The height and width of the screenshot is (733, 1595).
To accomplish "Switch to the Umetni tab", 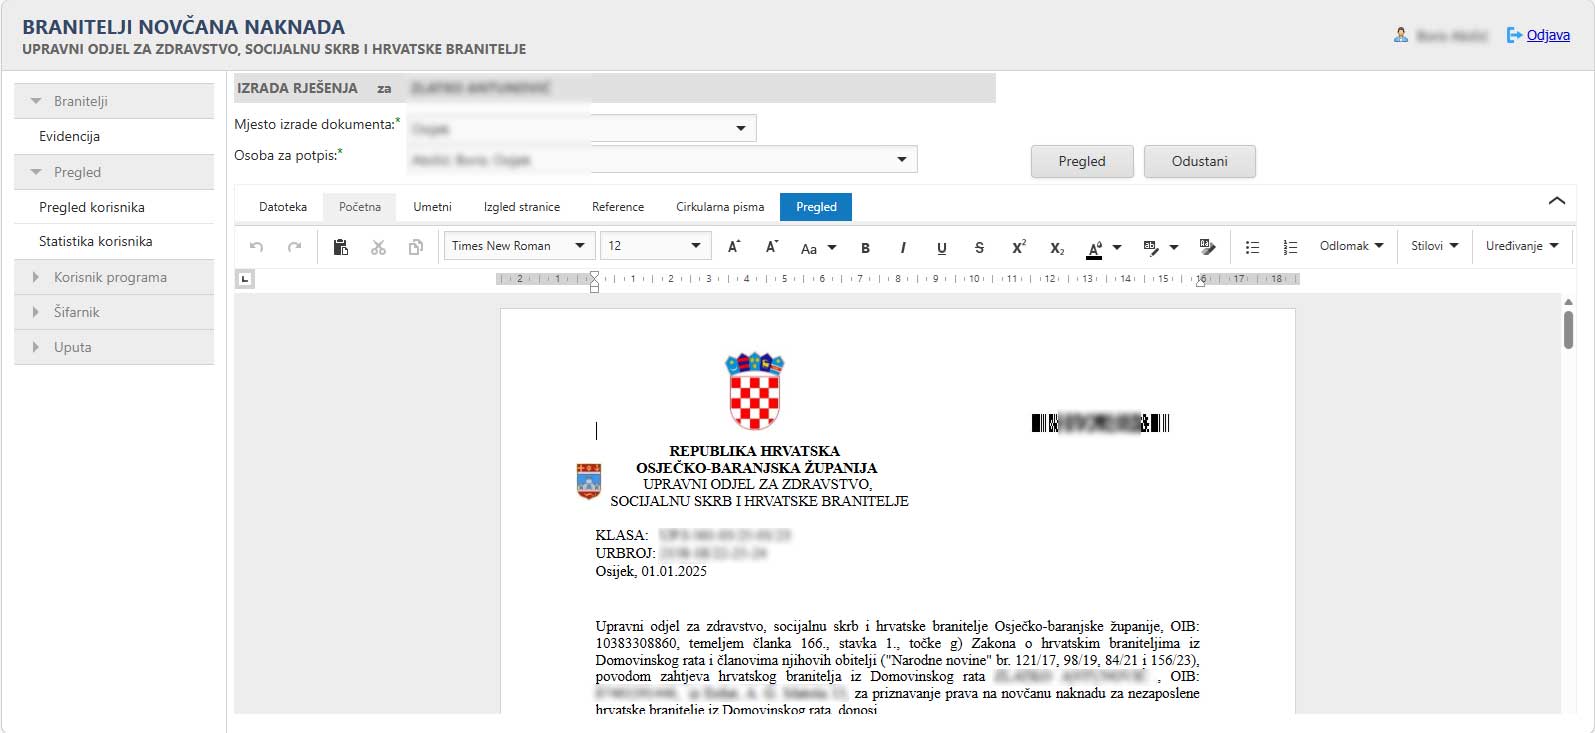I will point(432,207).
